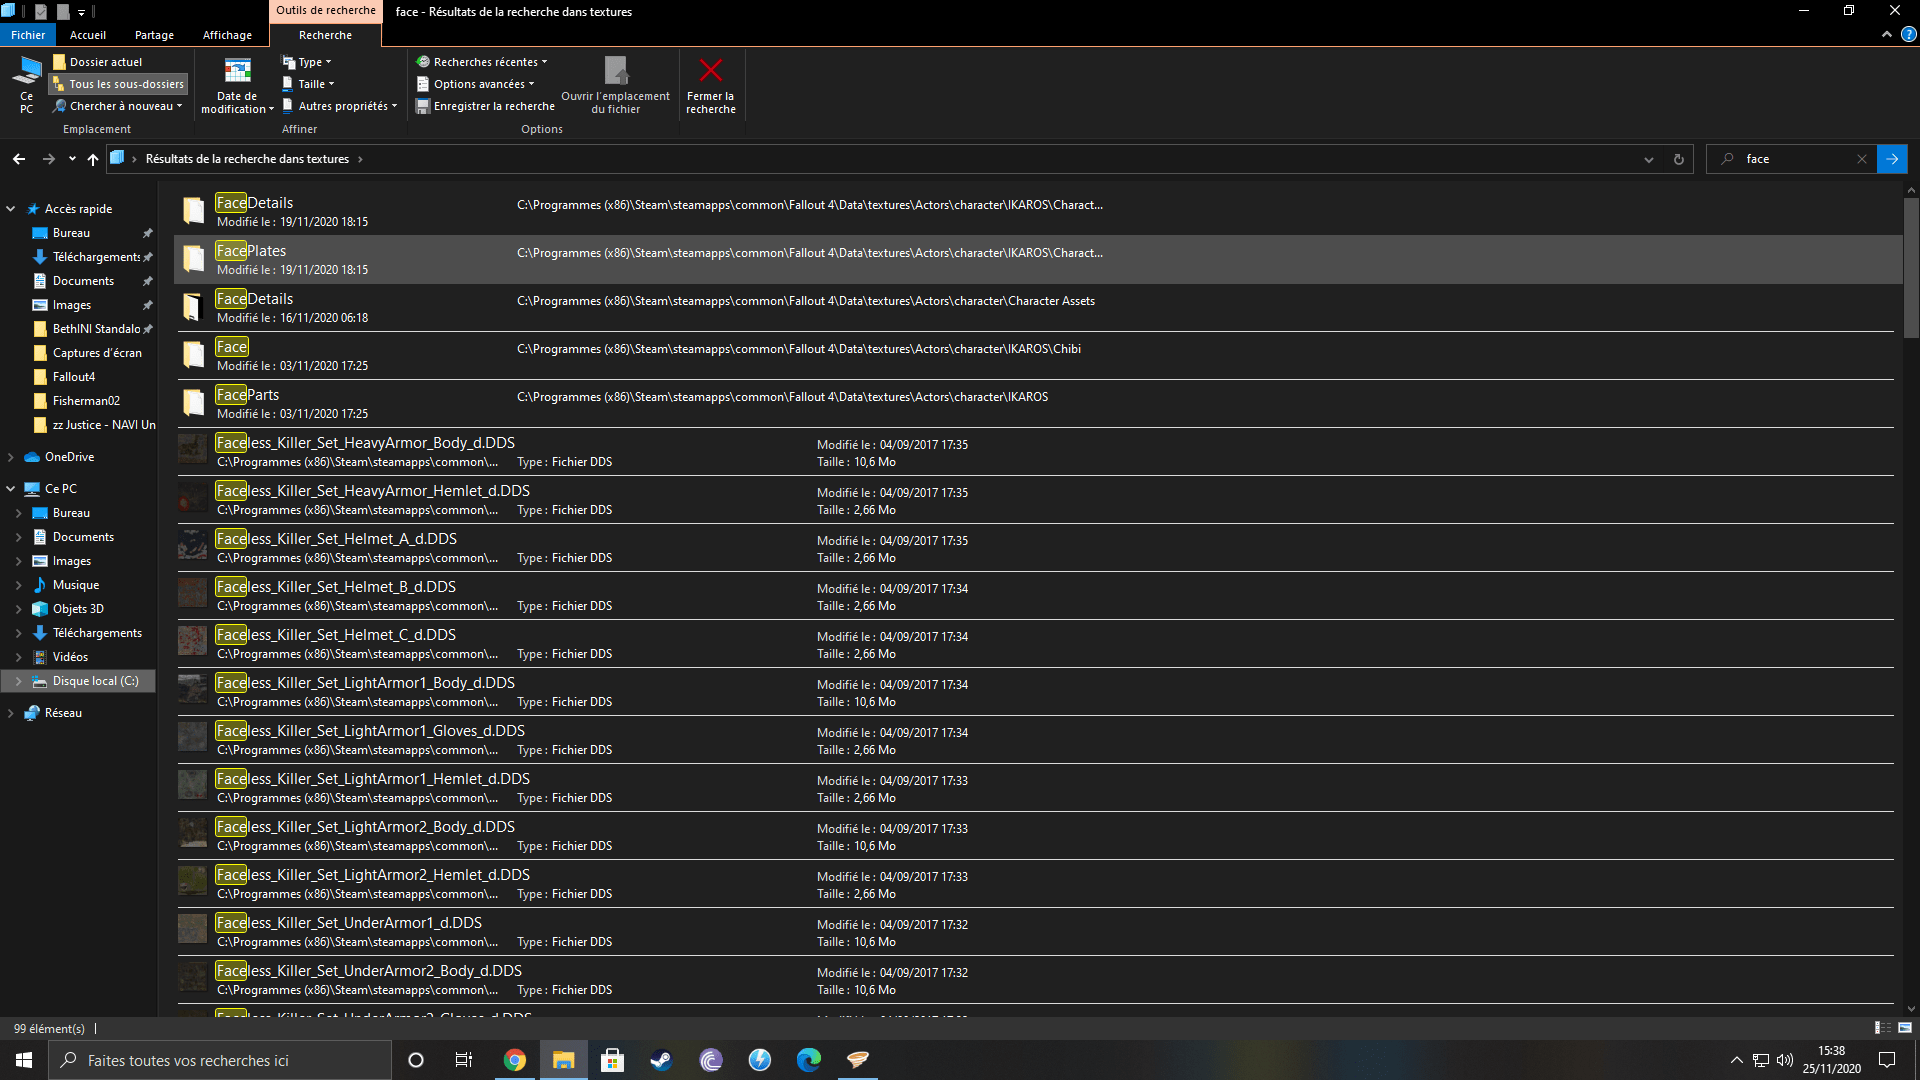The height and width of the screenshot is (1080, 1920).
Task: Click the face search input field
Action: click(x=1790, y=159)
